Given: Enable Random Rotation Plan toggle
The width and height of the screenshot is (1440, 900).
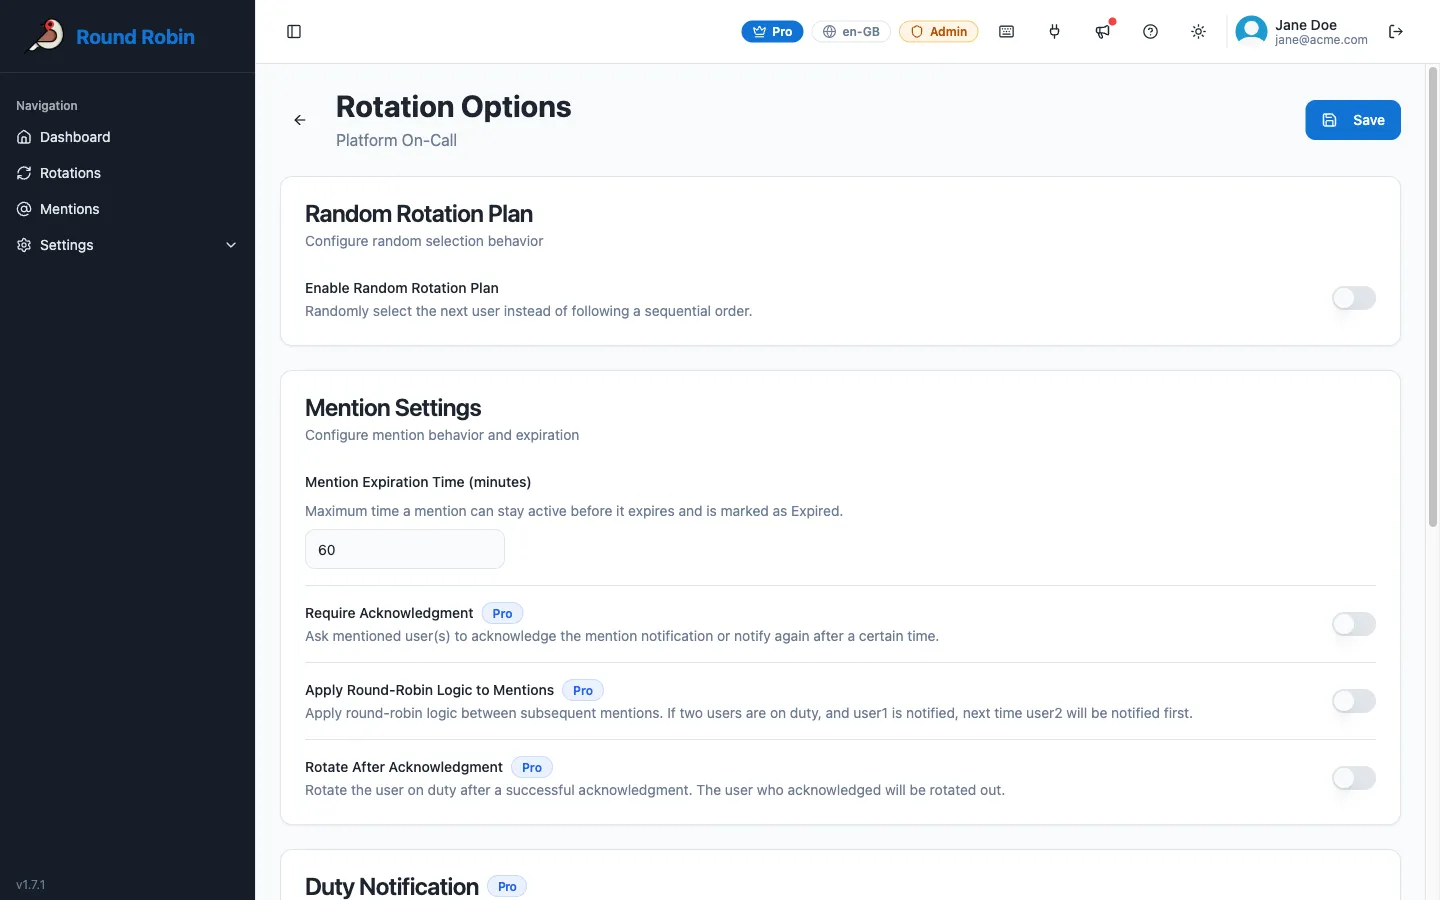Looking at the screenshot, I should pyautogui.click(x=1354, y=298).
